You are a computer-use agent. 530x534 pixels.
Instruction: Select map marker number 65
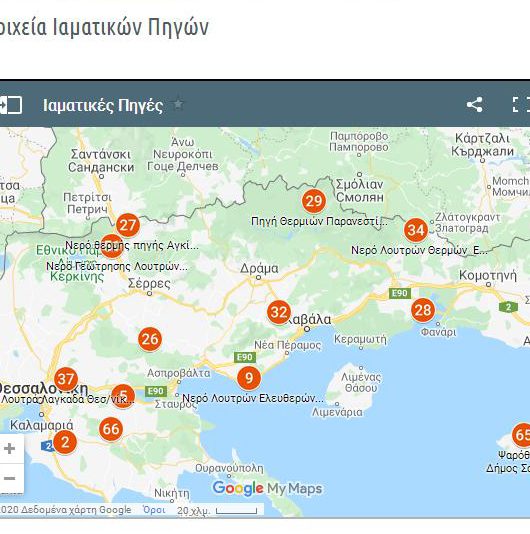click(521, 435)
